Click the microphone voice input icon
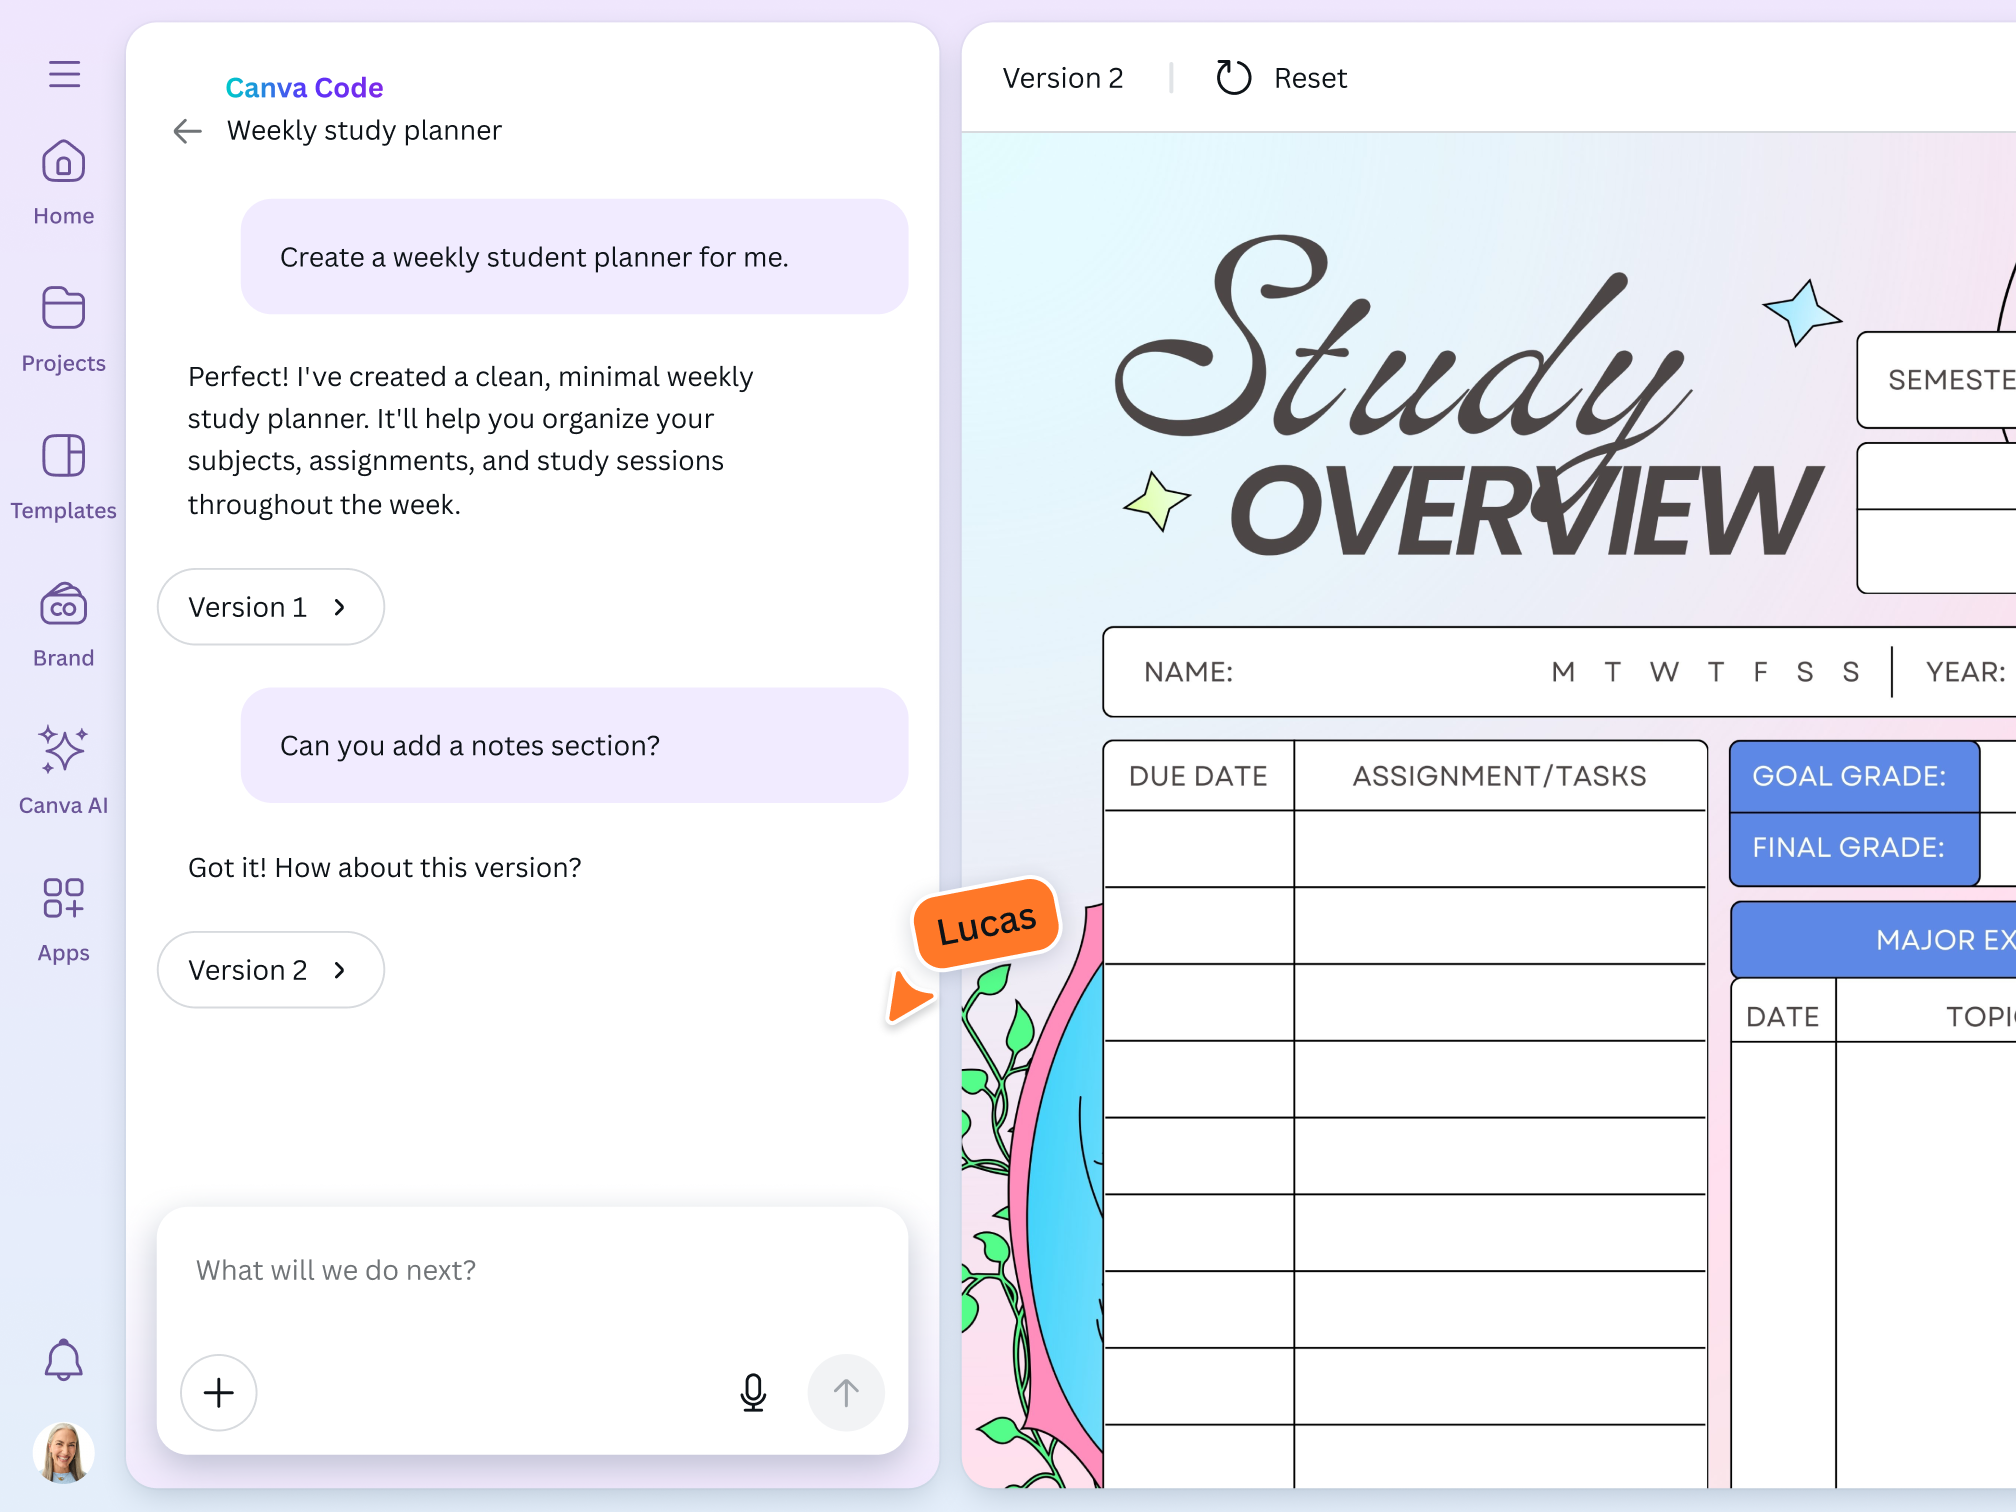2016x1512 pixels. tap(753, 1392)
